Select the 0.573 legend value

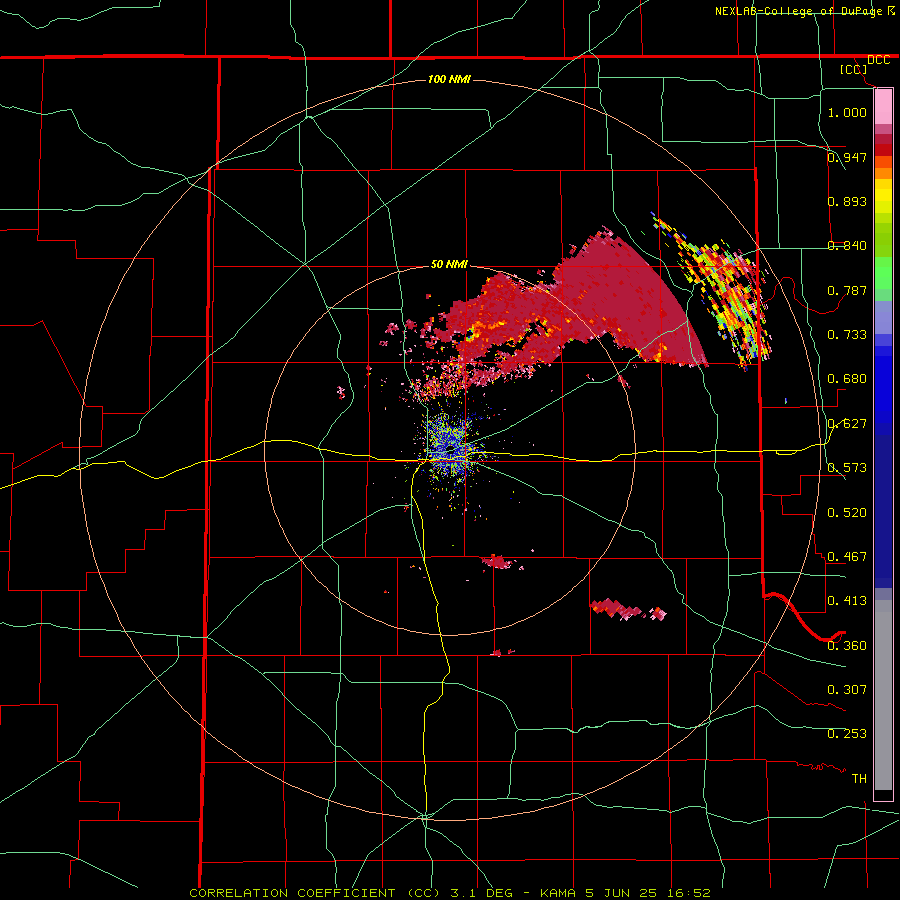(x=847, y=467)
